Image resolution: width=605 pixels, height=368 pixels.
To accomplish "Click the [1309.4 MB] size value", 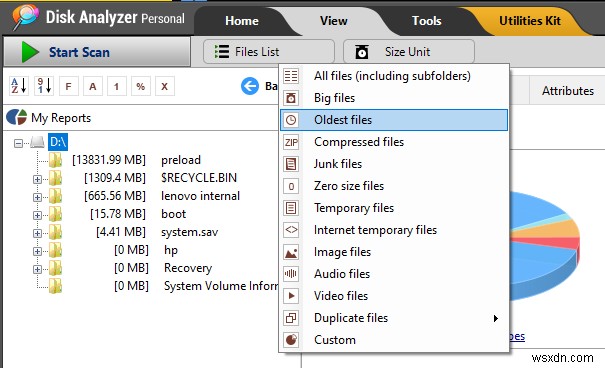I will tap(115, 178).
